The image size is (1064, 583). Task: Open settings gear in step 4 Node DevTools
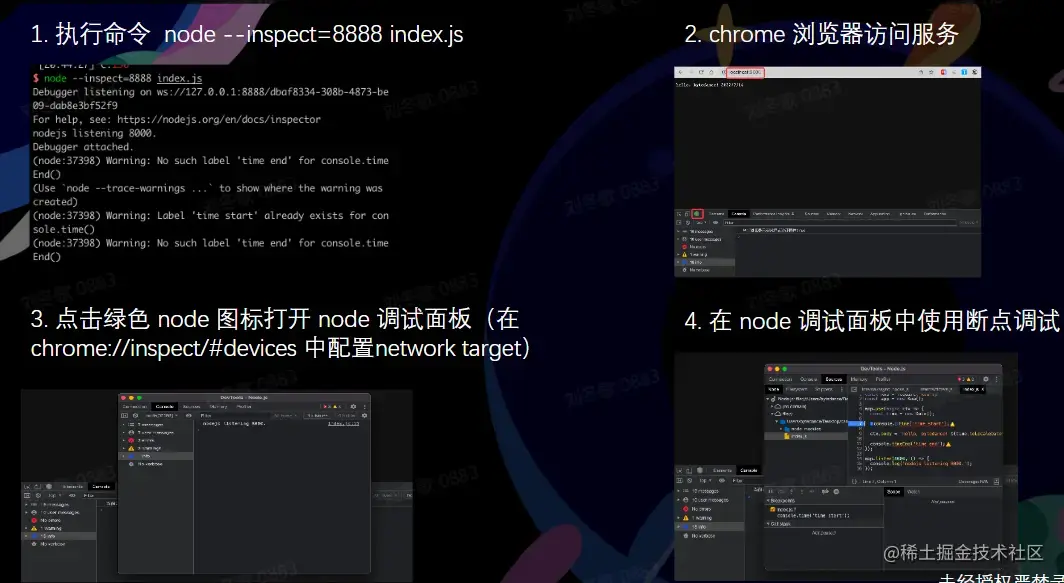click(x=986, y=379)
